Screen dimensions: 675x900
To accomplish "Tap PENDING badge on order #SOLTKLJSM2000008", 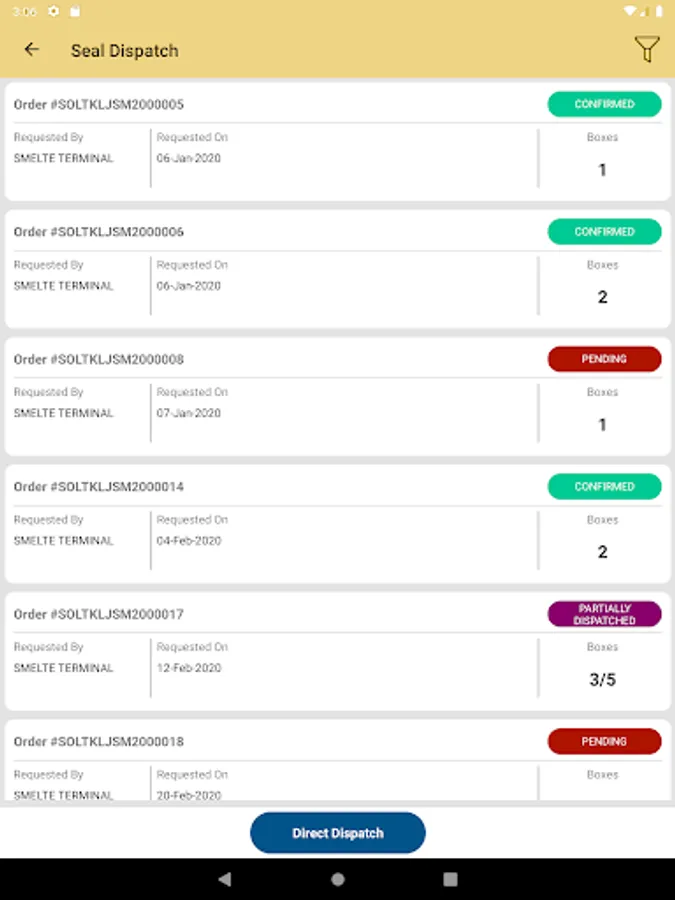I will point(604,359).
